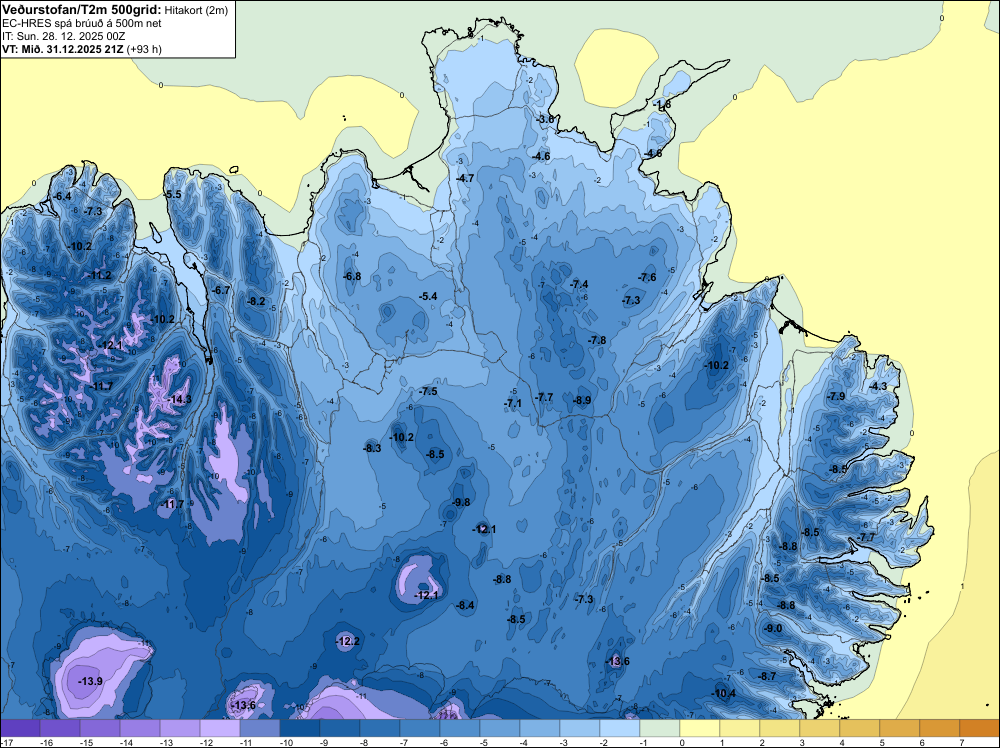
Task: Click the -8.9 temperature value on the map
Action: [582, 400]
